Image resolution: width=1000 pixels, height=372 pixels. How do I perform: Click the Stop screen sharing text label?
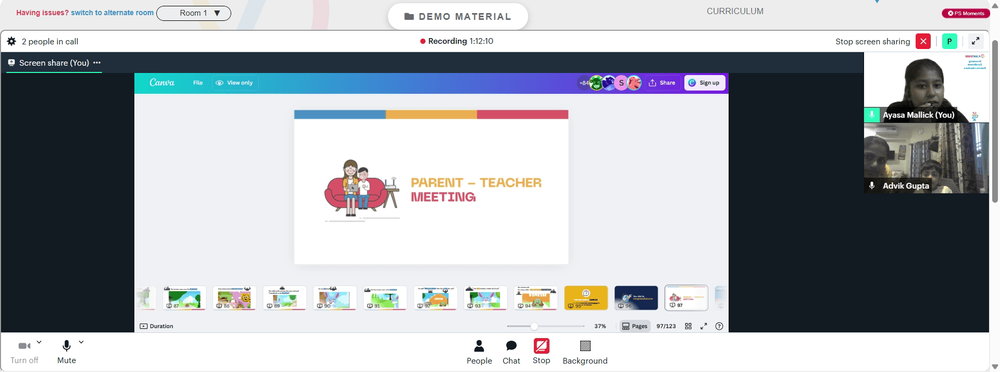click(x=872, y=41)
